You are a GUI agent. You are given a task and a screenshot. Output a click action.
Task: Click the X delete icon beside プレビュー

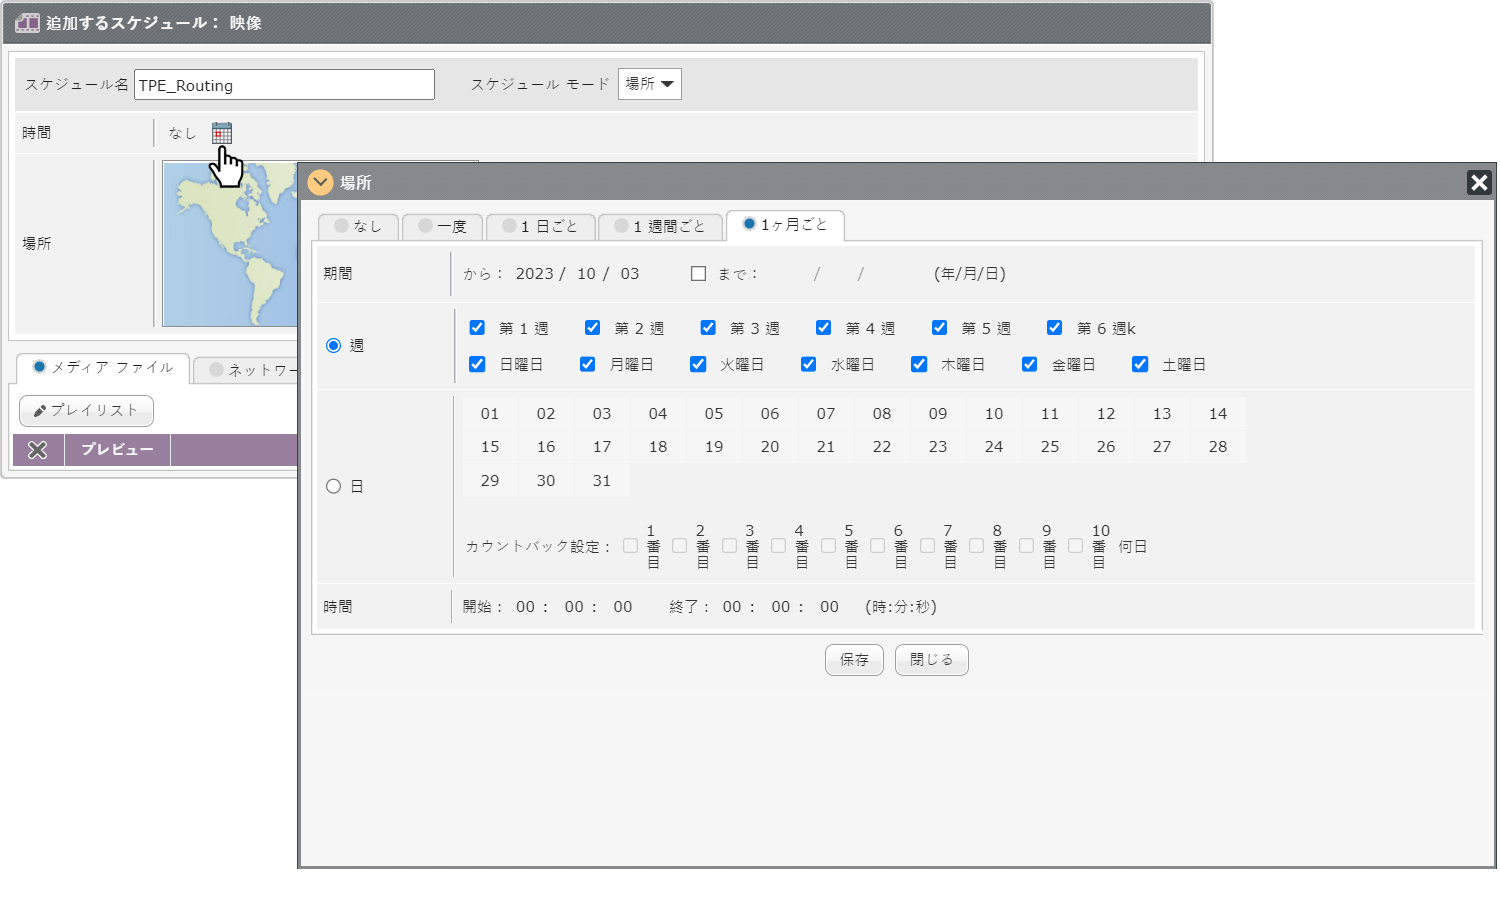[x=38, y=450]
